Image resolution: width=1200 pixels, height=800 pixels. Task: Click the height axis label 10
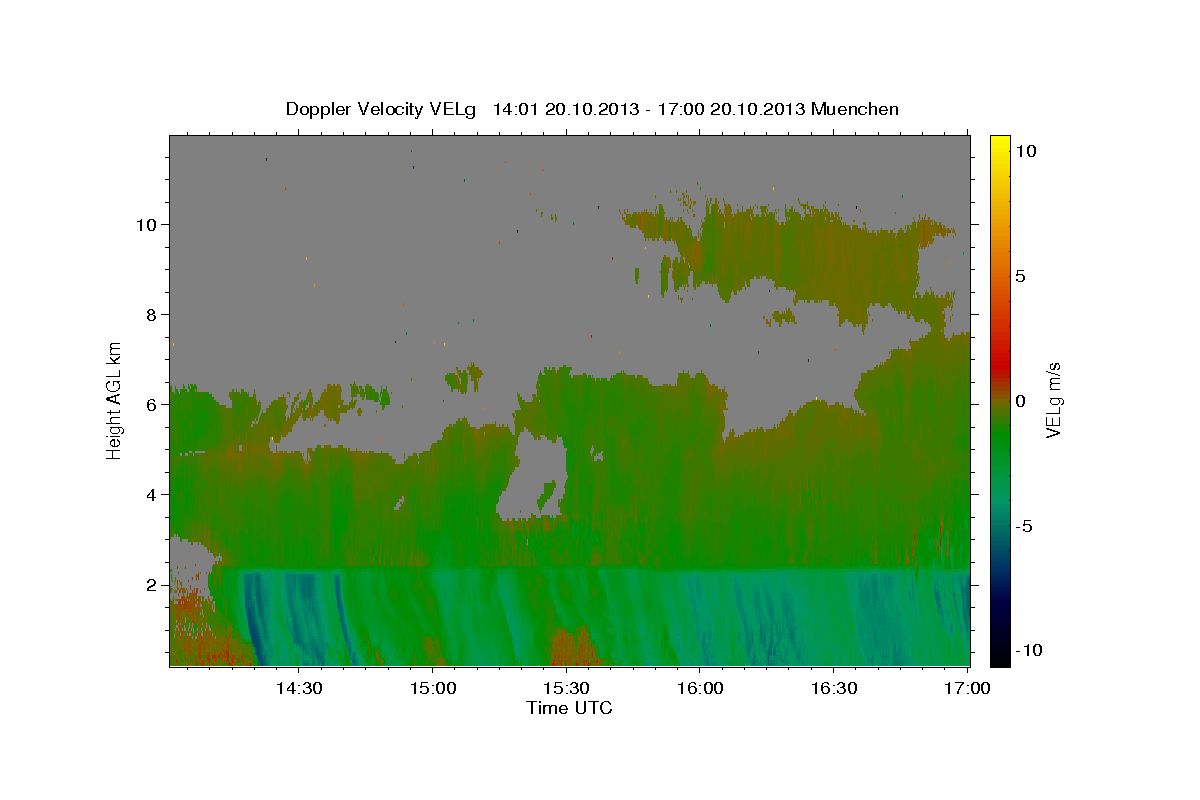pos(145,224)
